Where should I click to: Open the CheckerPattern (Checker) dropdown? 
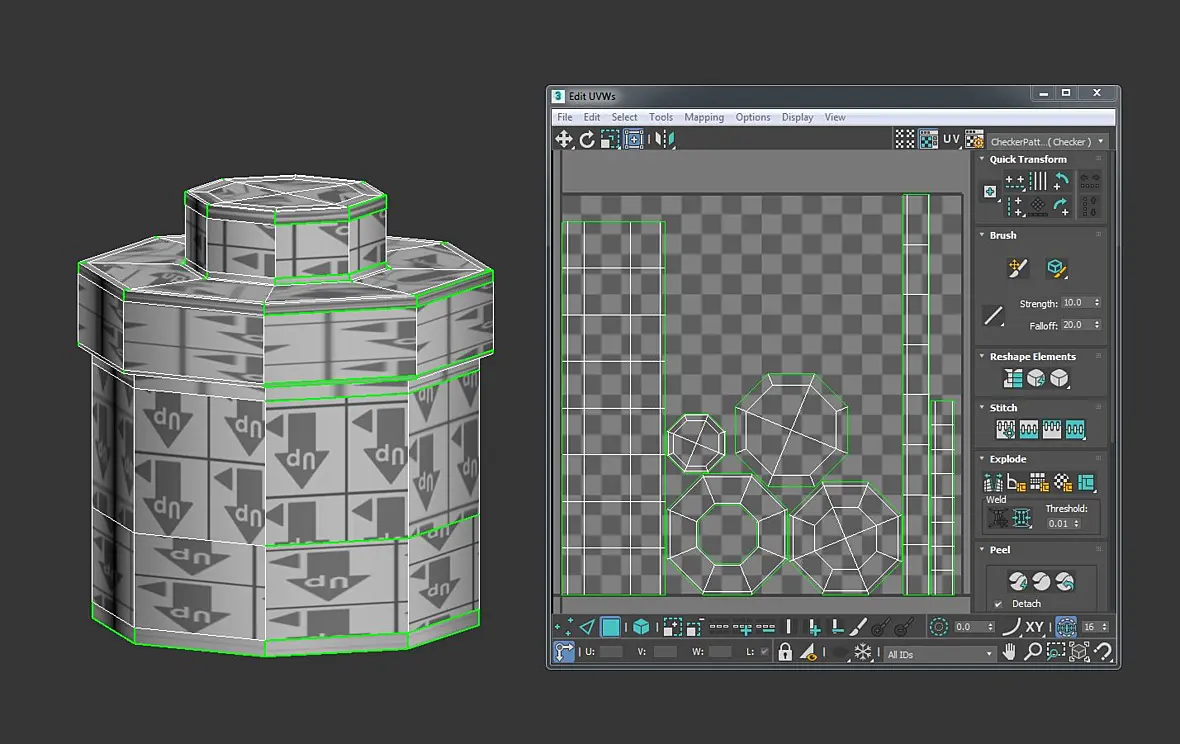1047,141
